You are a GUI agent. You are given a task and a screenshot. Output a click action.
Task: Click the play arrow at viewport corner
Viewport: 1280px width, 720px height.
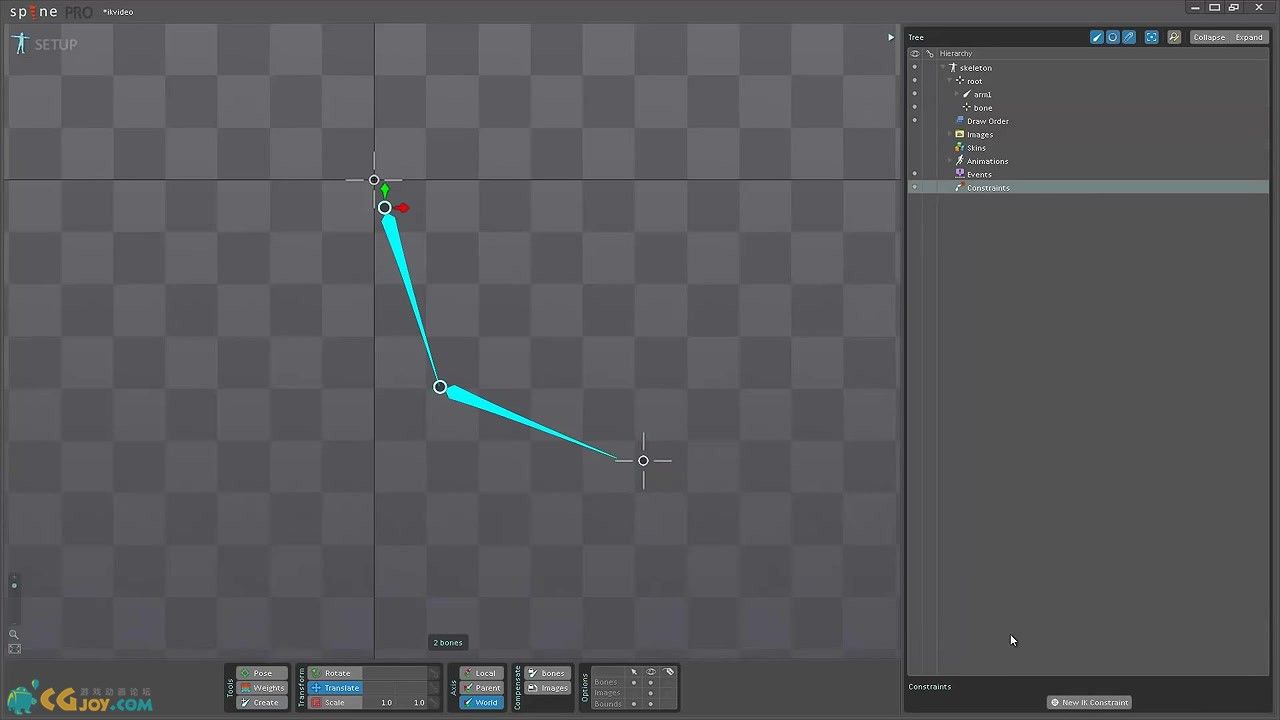point(891,37)
